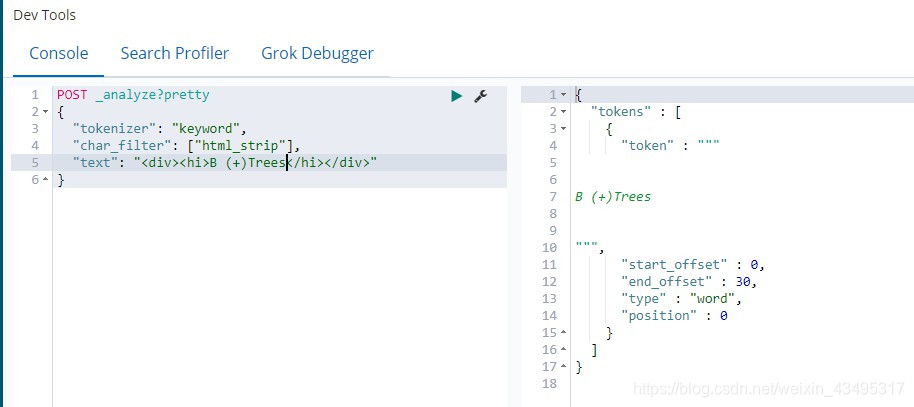Collapse the "tokens" array at response line 2
The height and width of the screenshot is (407, 914).
tap(563, 111)
